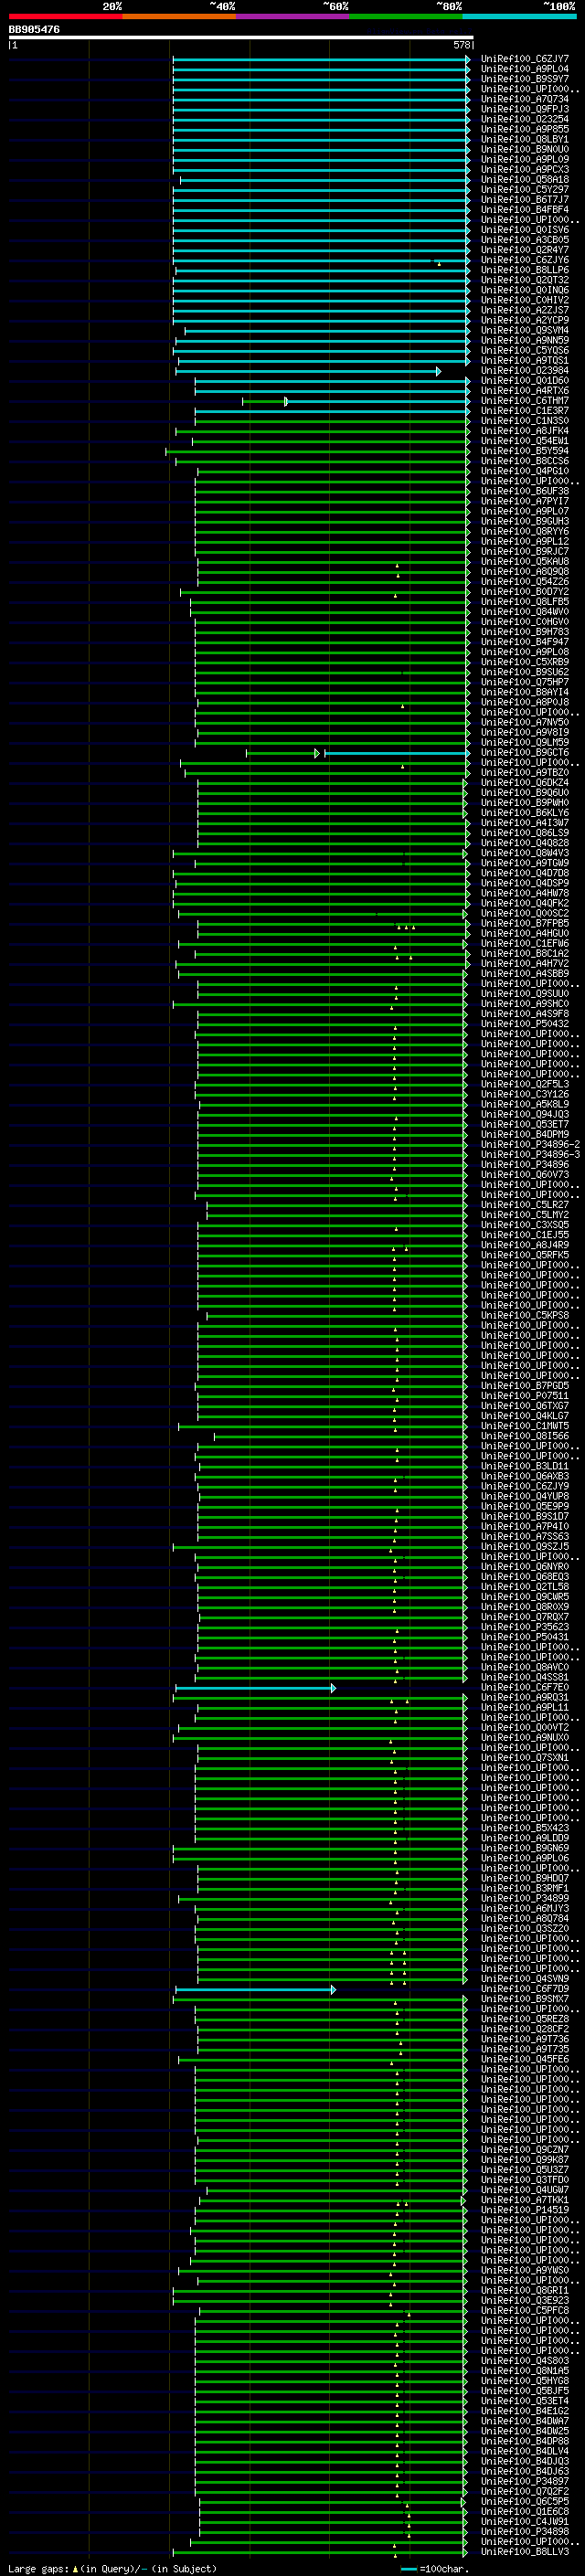Image resolution: width=585 pixels, height=2576 pixels.
Task: Open hit UniRef100_Q9FPJ3
Action: click(x=525, y=109)
